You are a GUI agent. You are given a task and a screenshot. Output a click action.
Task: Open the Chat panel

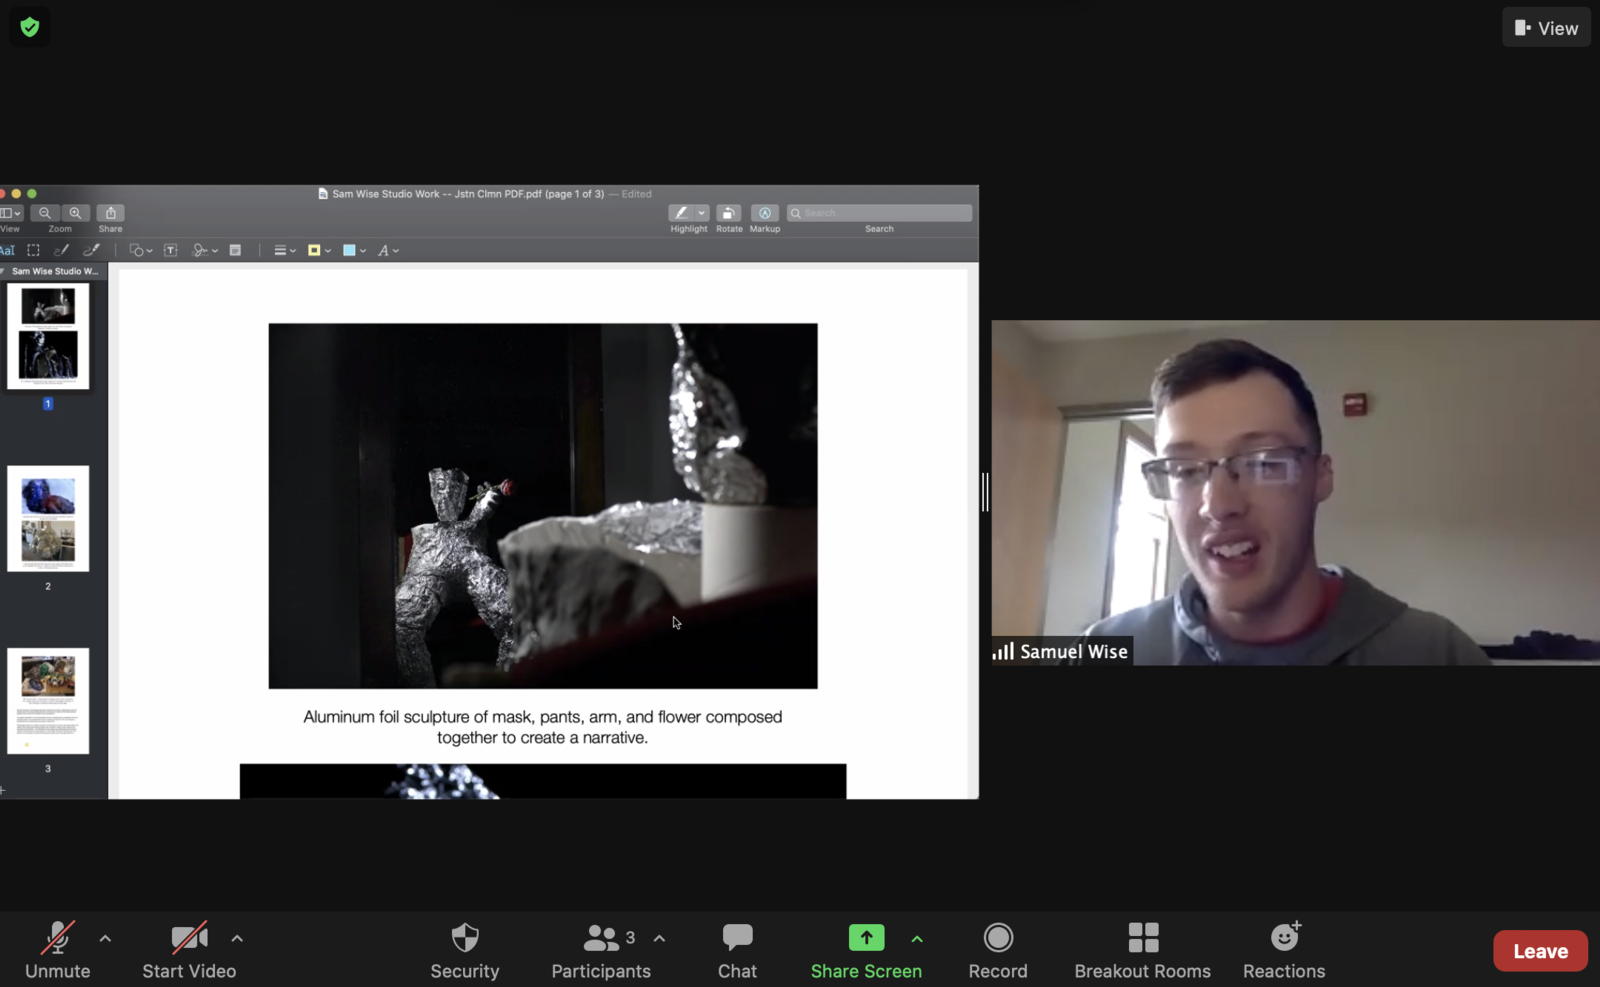(737, 950)
